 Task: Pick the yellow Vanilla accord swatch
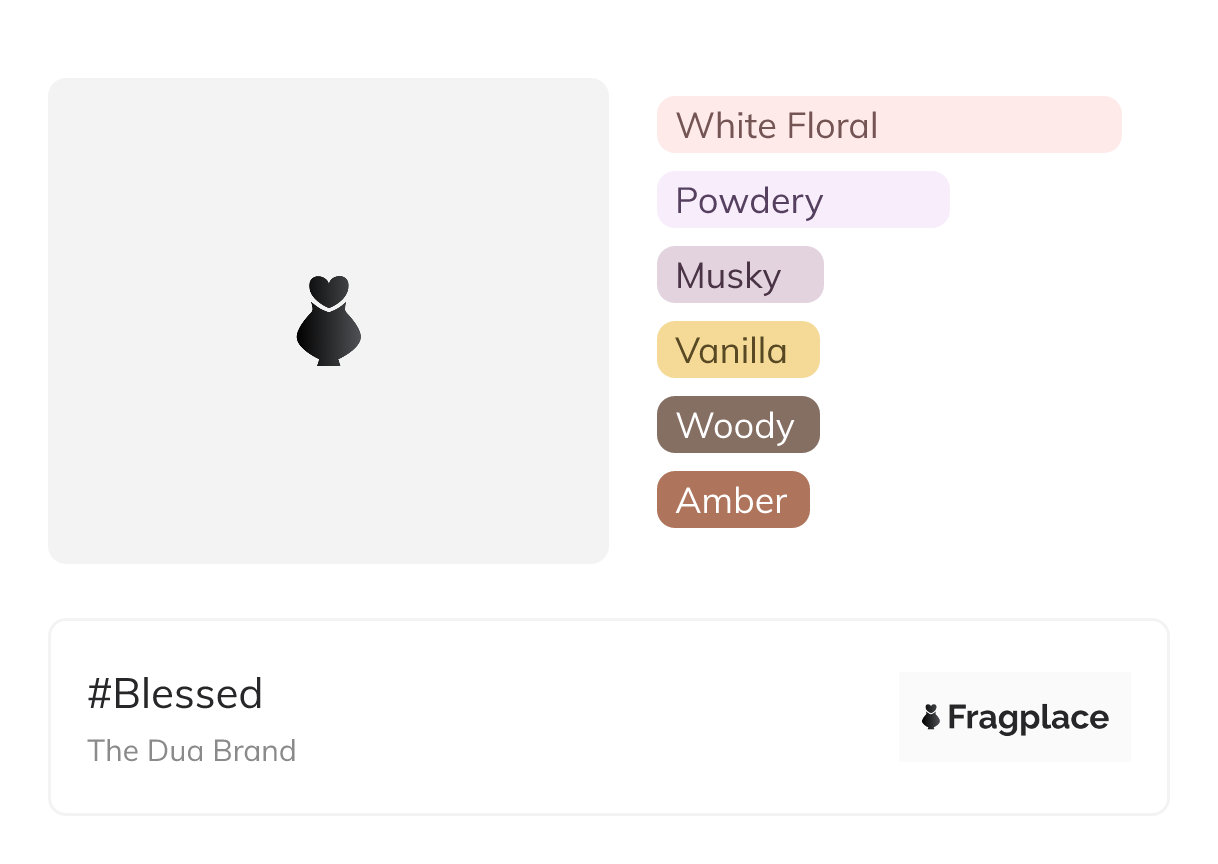pyautogui.click(x=737, y=350)
